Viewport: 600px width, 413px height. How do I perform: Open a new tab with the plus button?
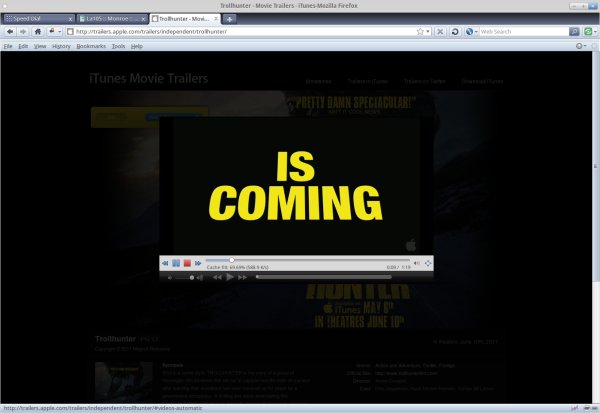229,19
